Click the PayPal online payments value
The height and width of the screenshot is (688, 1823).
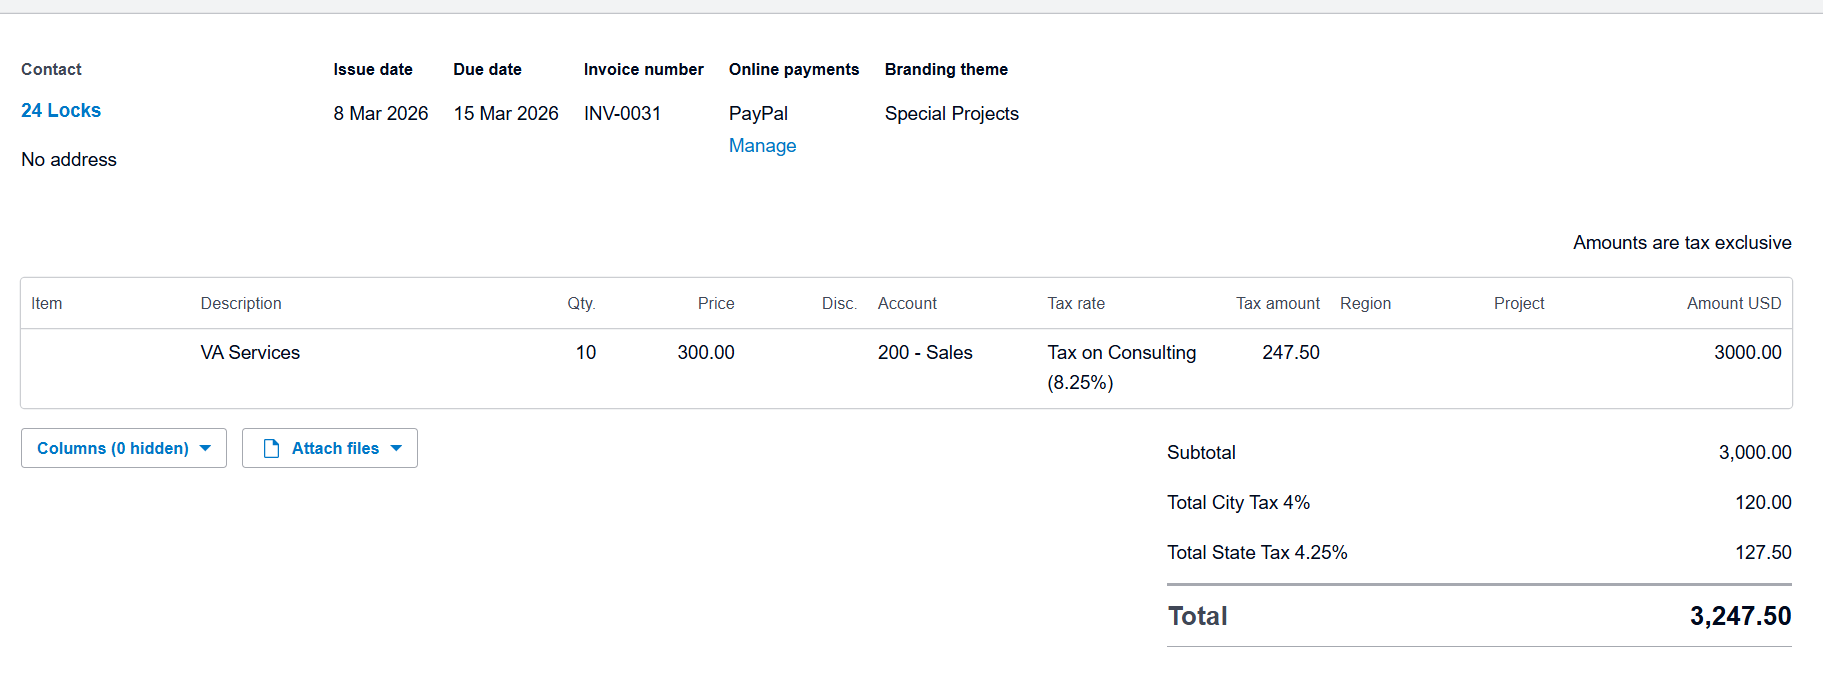coord(758,114)
